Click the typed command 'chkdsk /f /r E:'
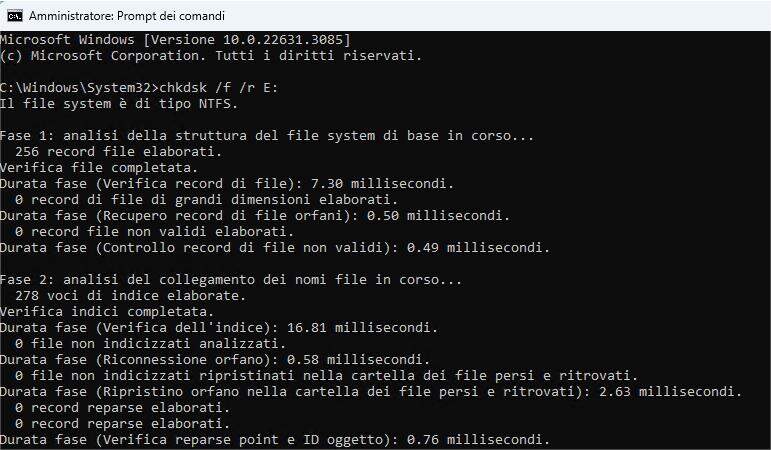Viewport: 771px width, 450px height. click(218, 88)
